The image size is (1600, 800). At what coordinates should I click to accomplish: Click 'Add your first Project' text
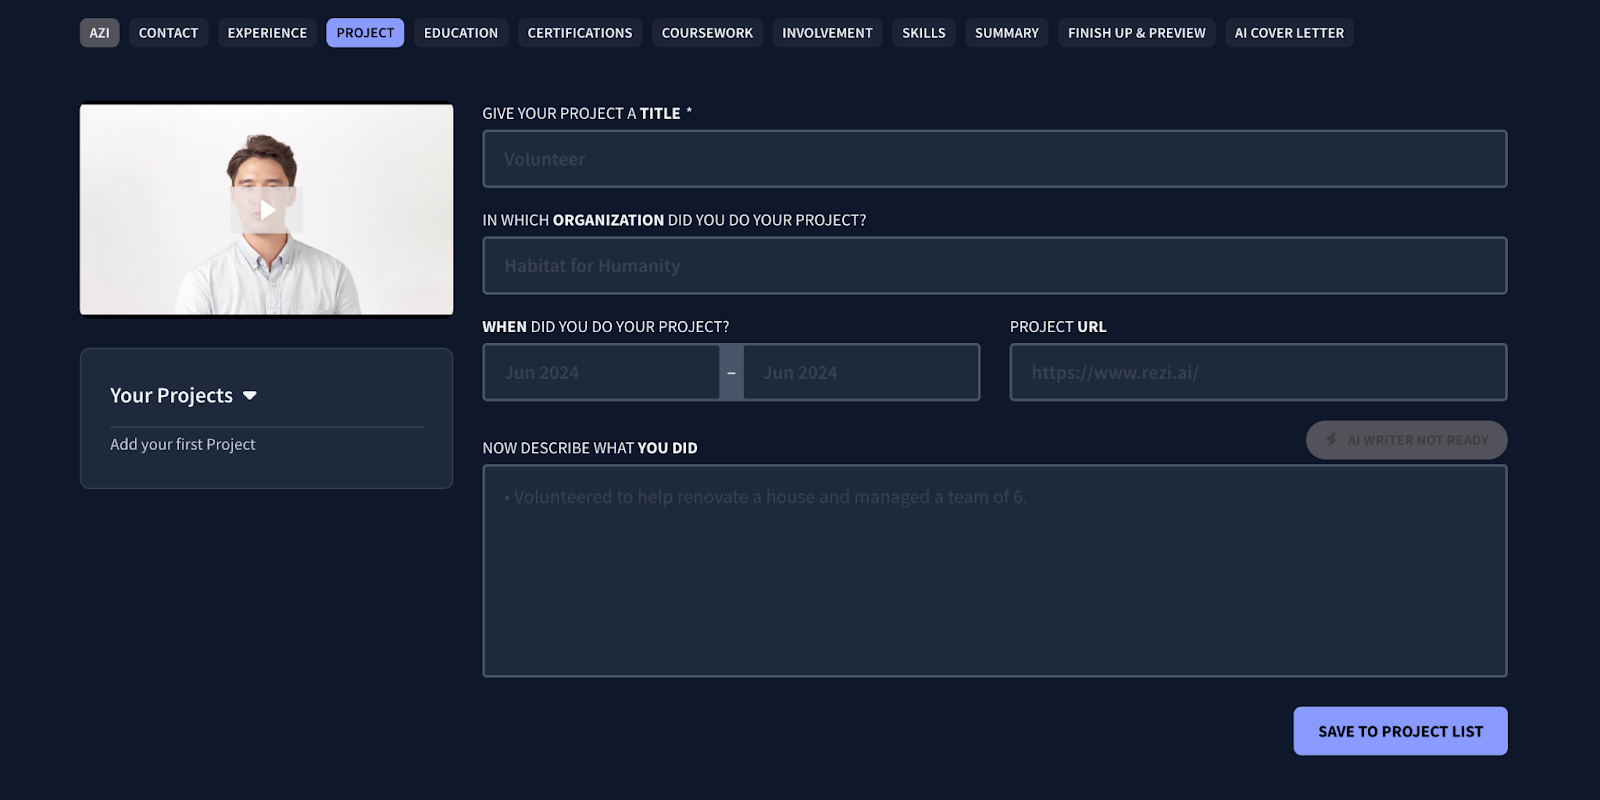[x=183, y=444]
